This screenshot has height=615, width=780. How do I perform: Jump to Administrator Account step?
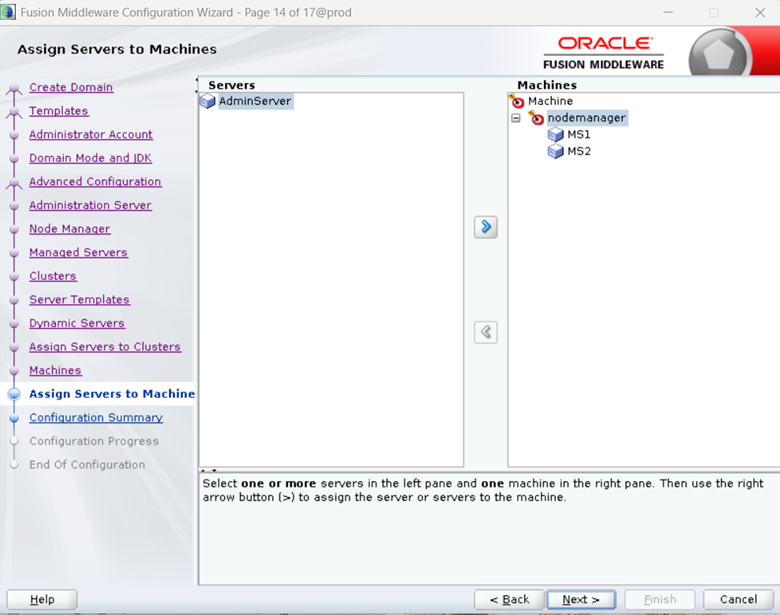[x=91, y=134]
